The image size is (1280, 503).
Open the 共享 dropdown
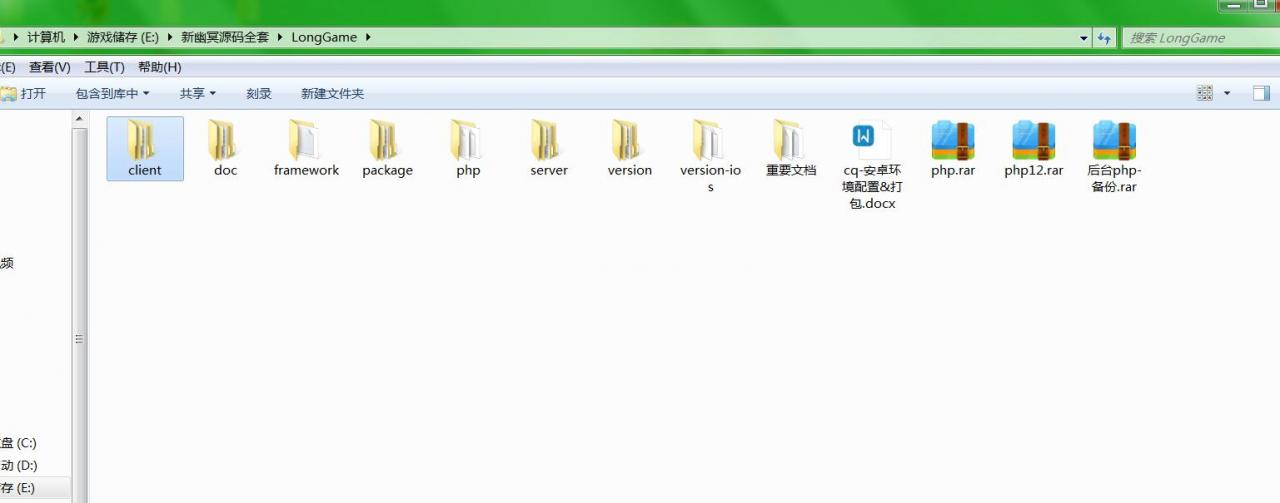pos(197,93)
